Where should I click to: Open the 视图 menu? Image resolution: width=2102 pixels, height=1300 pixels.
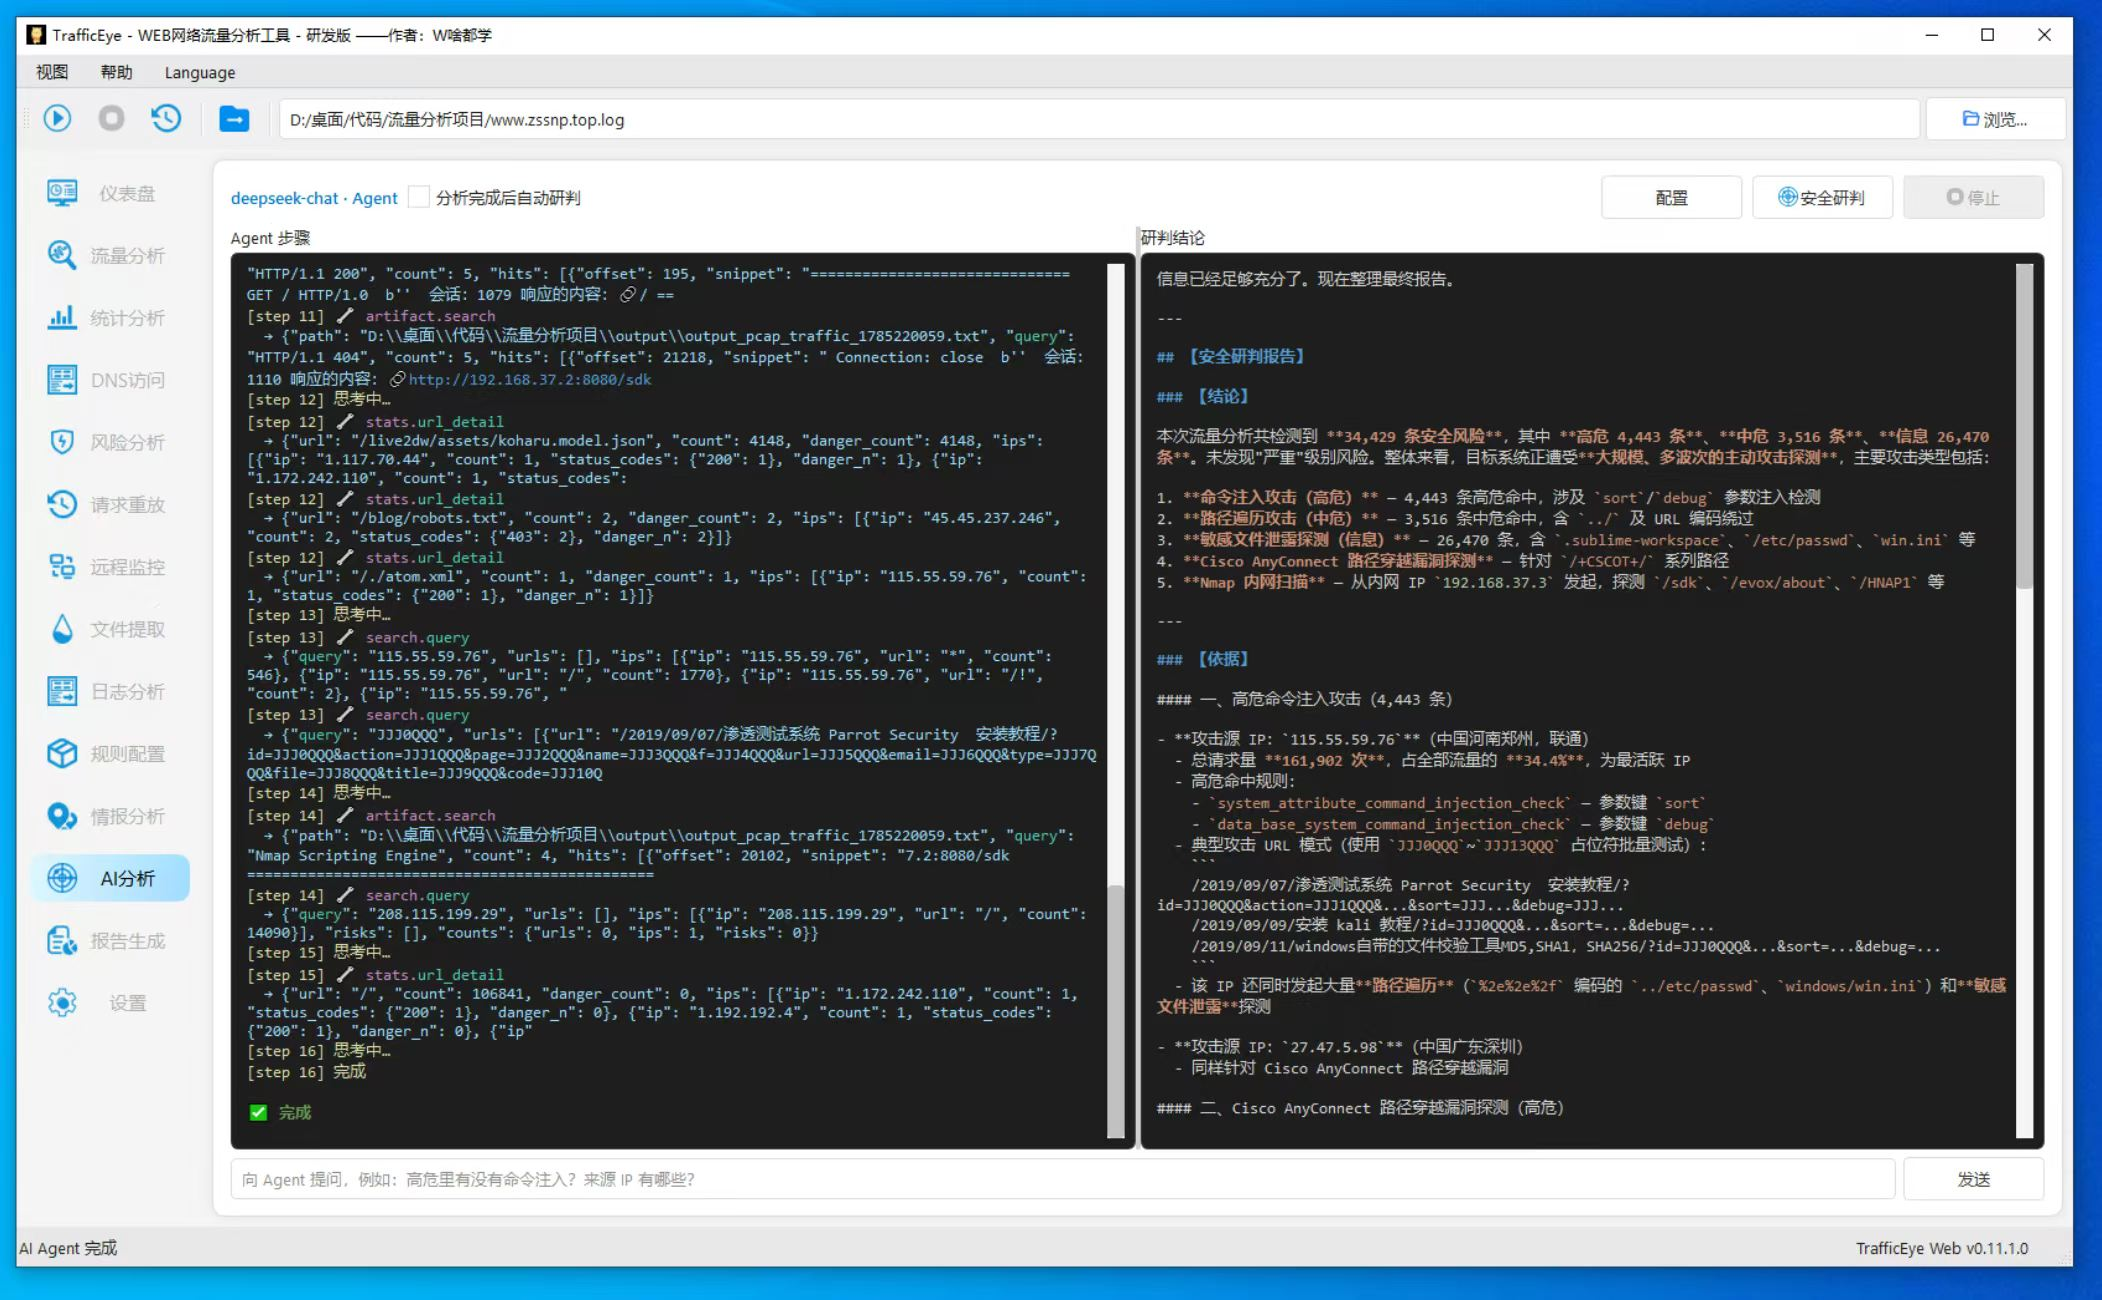(x=52, y=72)
